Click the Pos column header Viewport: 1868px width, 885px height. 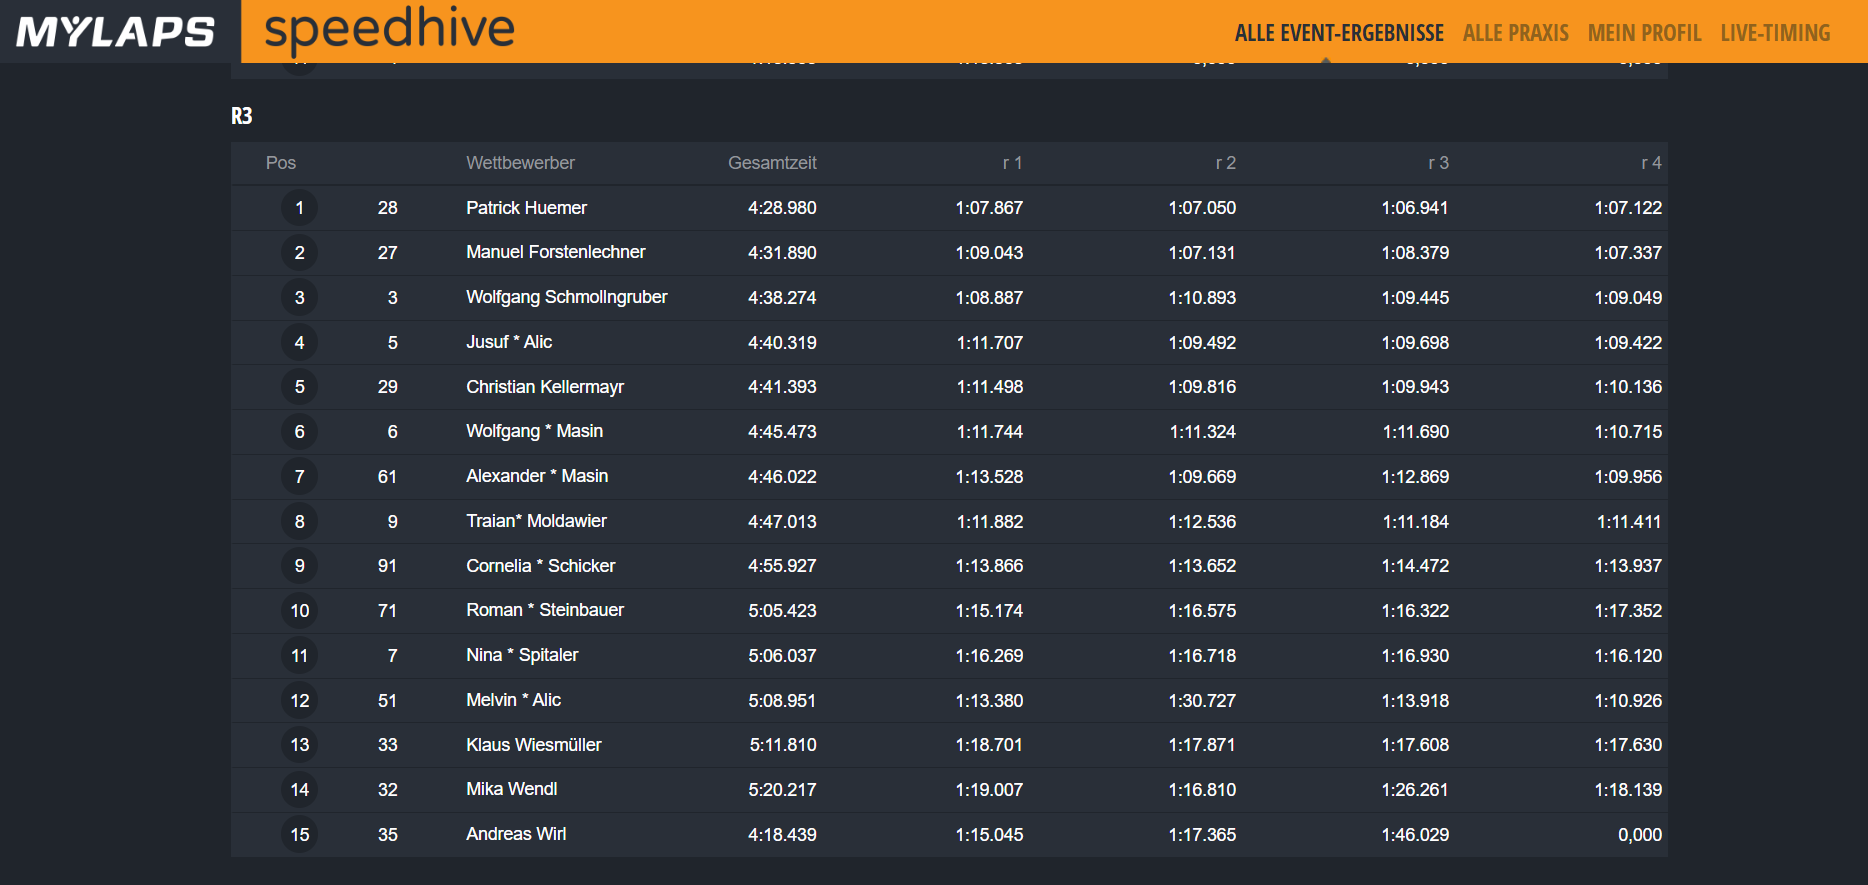click(281, 163)
